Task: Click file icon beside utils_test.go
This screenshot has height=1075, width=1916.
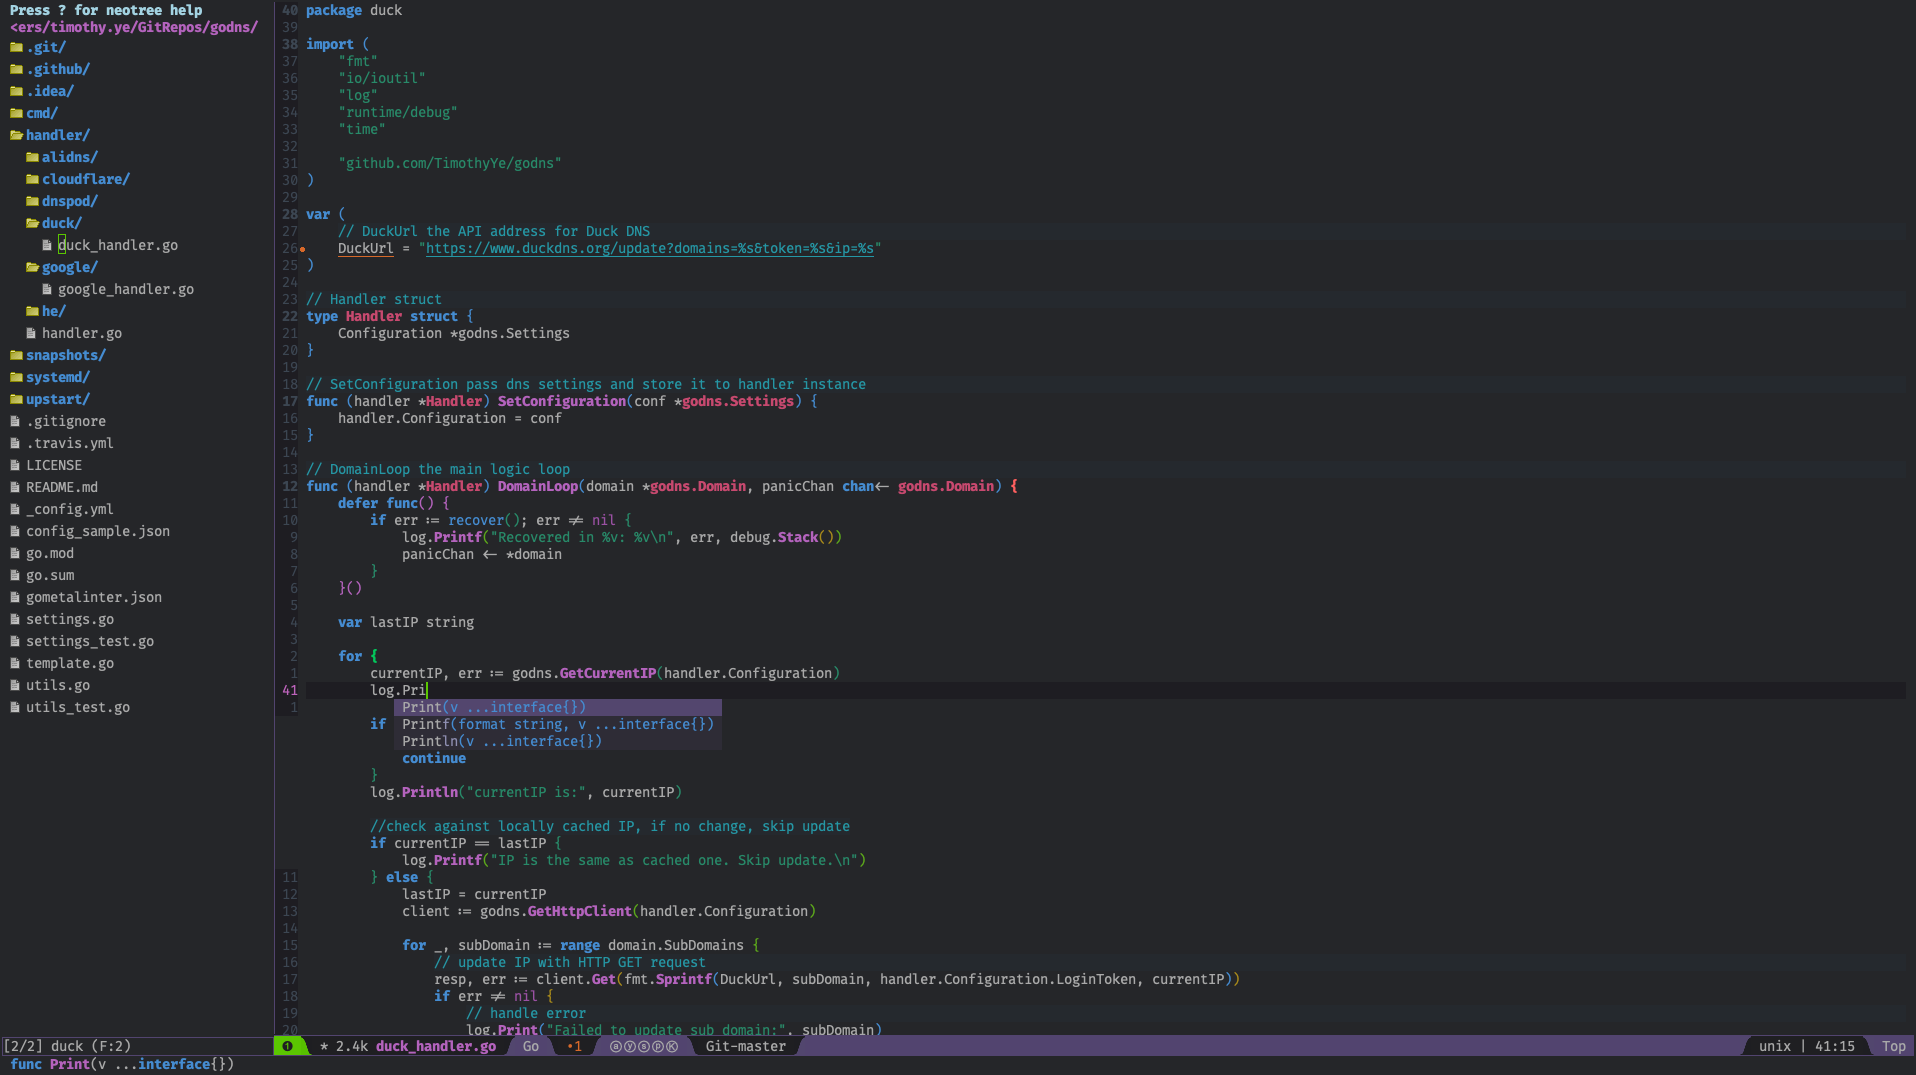Action: 15,707
